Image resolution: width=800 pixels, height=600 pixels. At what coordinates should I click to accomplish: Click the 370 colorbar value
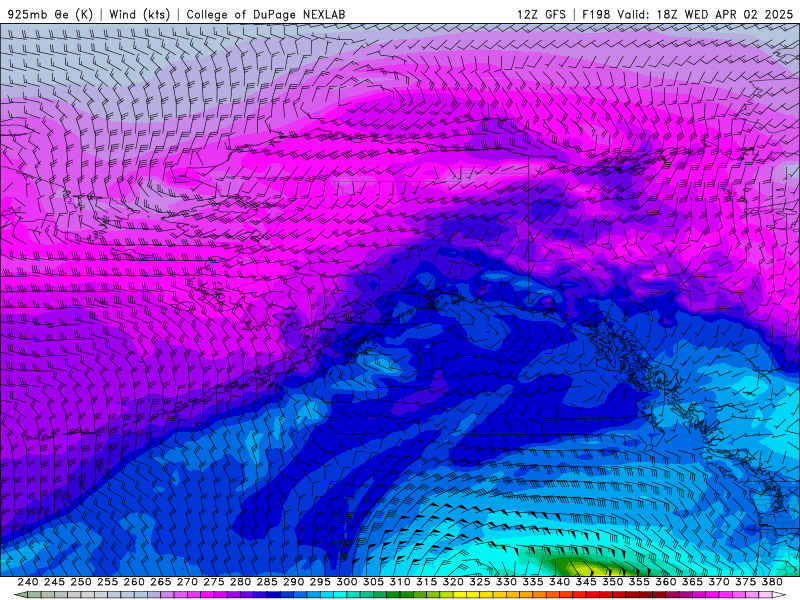point(719,582)
